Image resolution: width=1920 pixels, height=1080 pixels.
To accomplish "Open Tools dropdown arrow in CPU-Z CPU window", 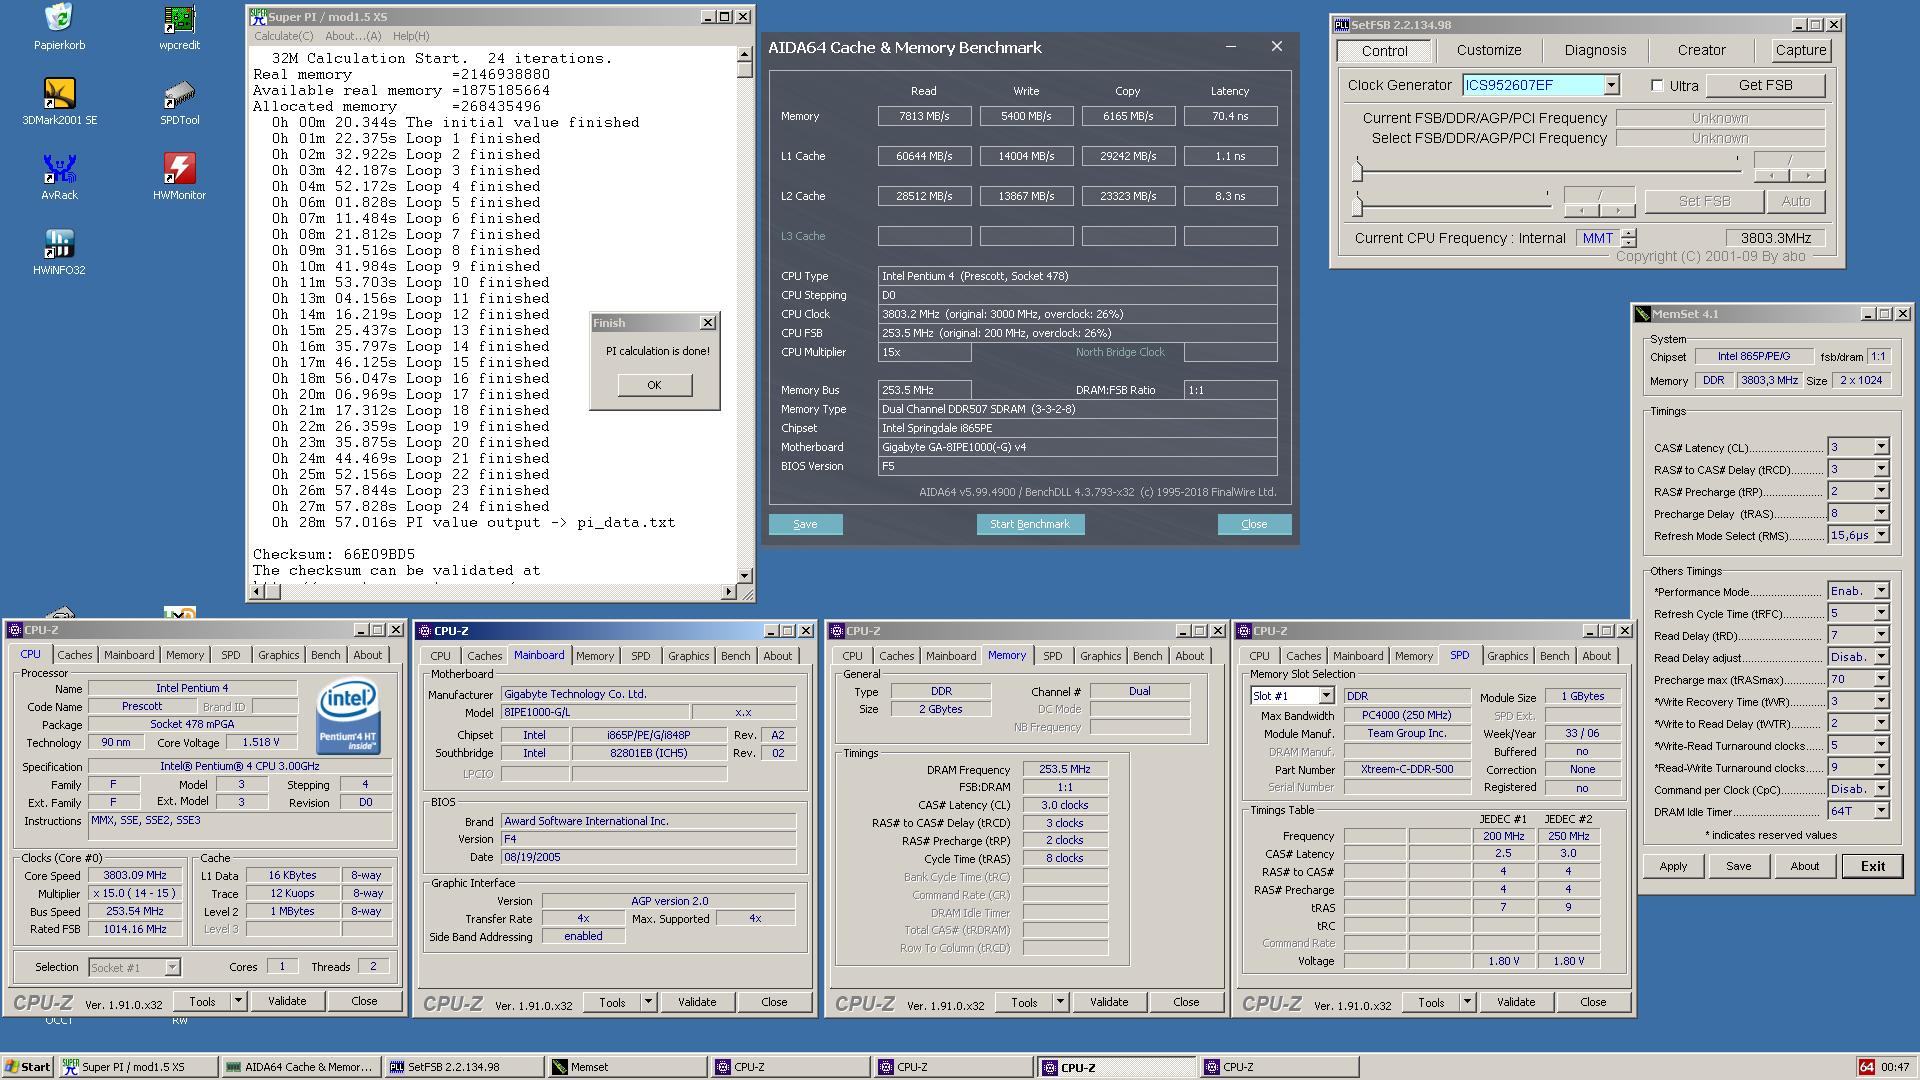I will [x=238, y=1001].
